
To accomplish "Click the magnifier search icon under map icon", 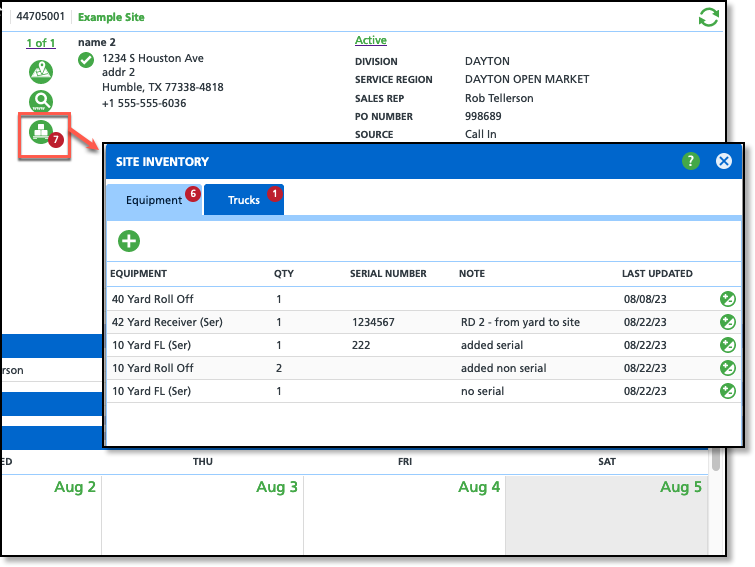I will point(41,101).
